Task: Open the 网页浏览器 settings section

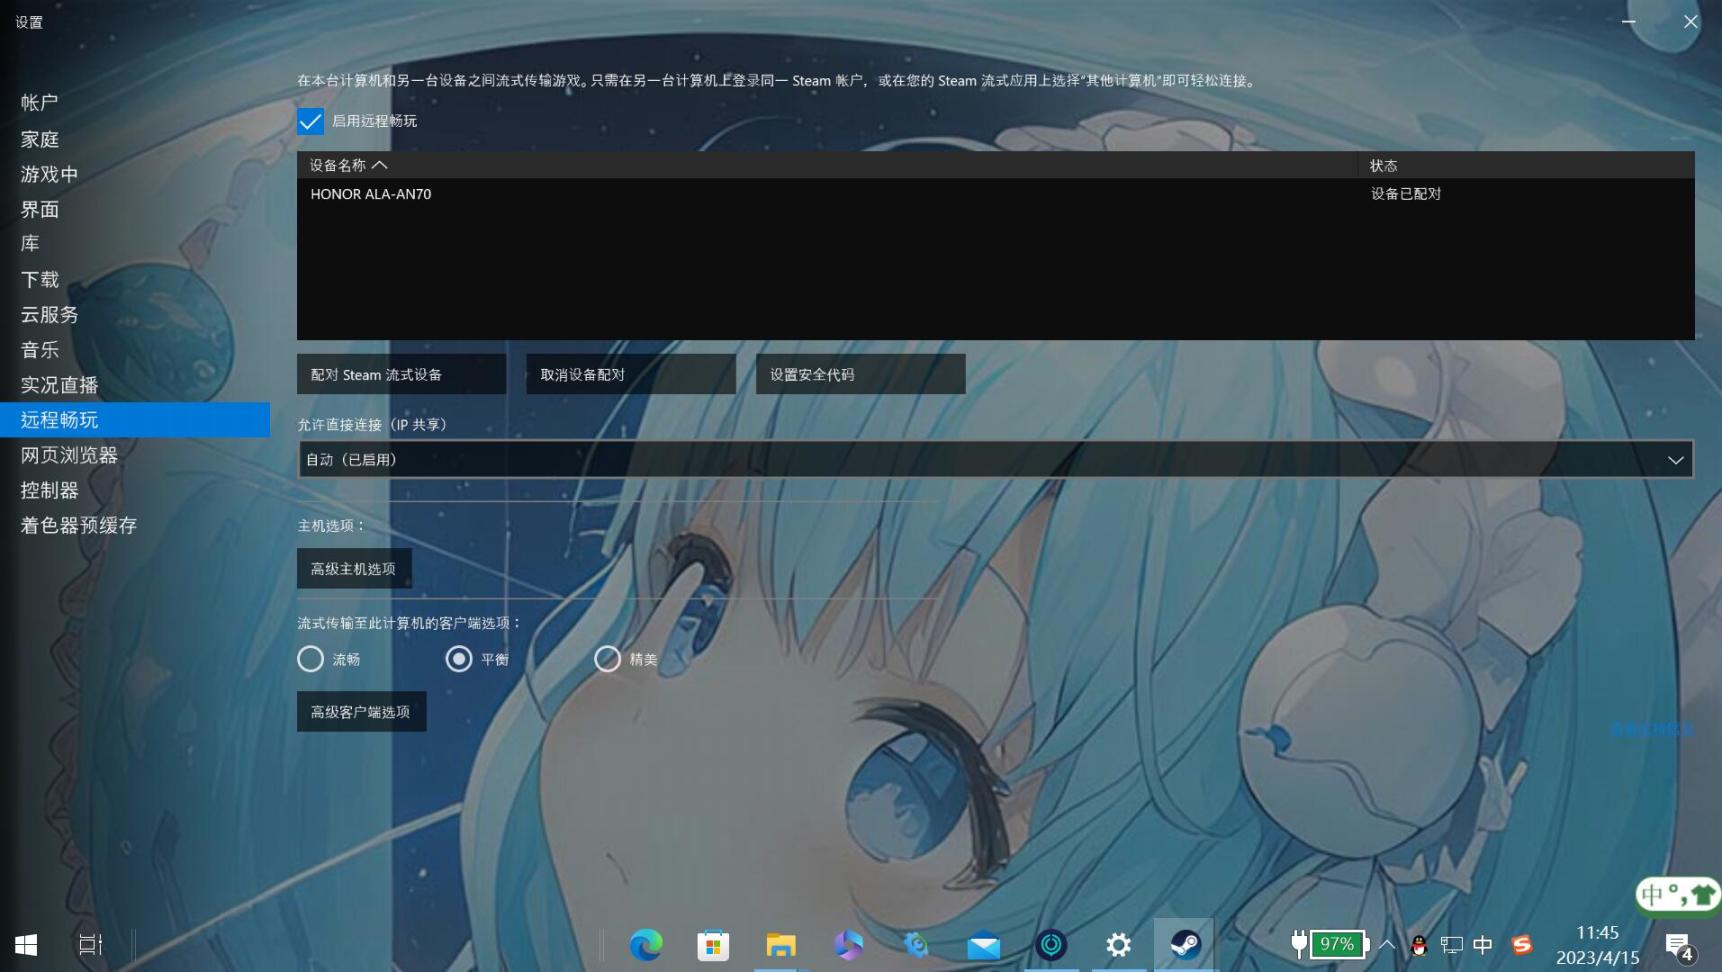Action: coord(135,455)
